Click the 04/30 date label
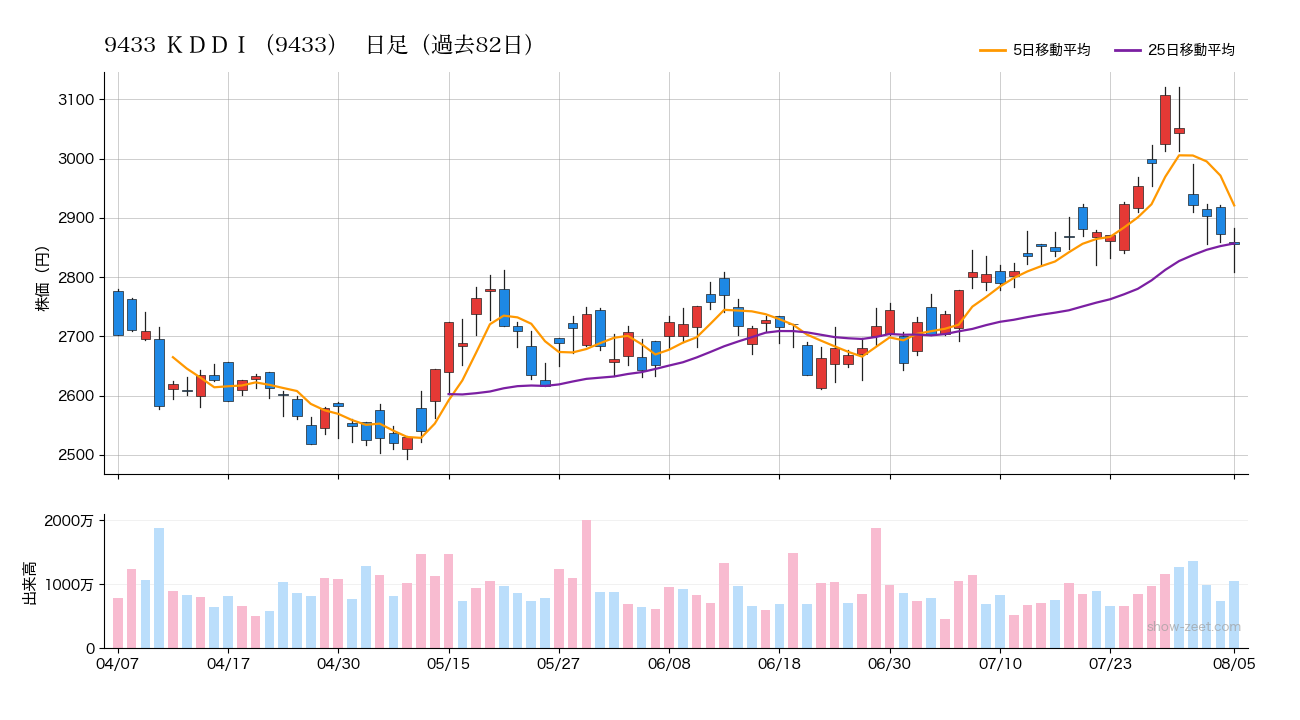This screenshot has height=720, width=1300. tap(338, 663)
